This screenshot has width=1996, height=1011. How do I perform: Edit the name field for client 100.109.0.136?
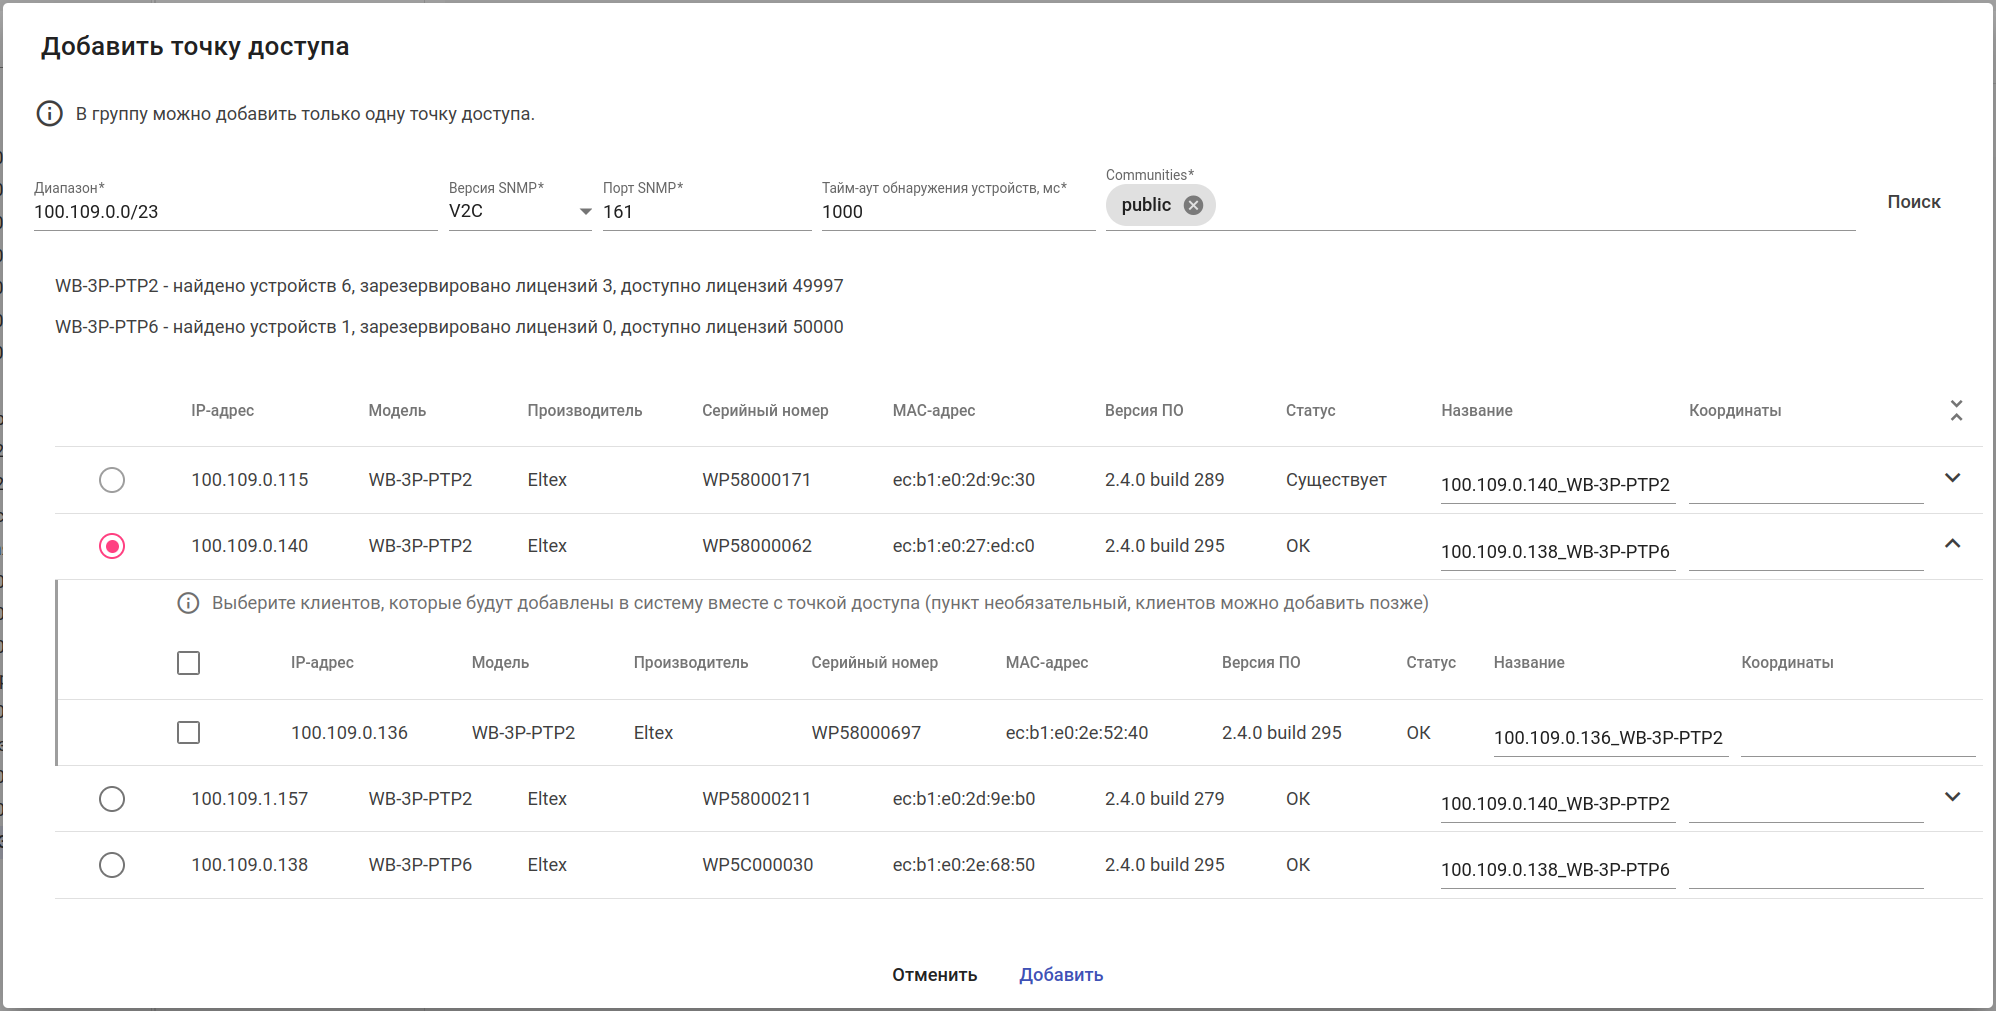point(1609,738)
